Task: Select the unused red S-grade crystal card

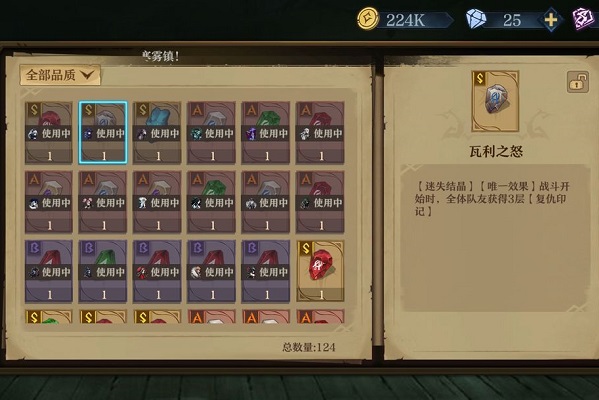Action: click(320, 271)
